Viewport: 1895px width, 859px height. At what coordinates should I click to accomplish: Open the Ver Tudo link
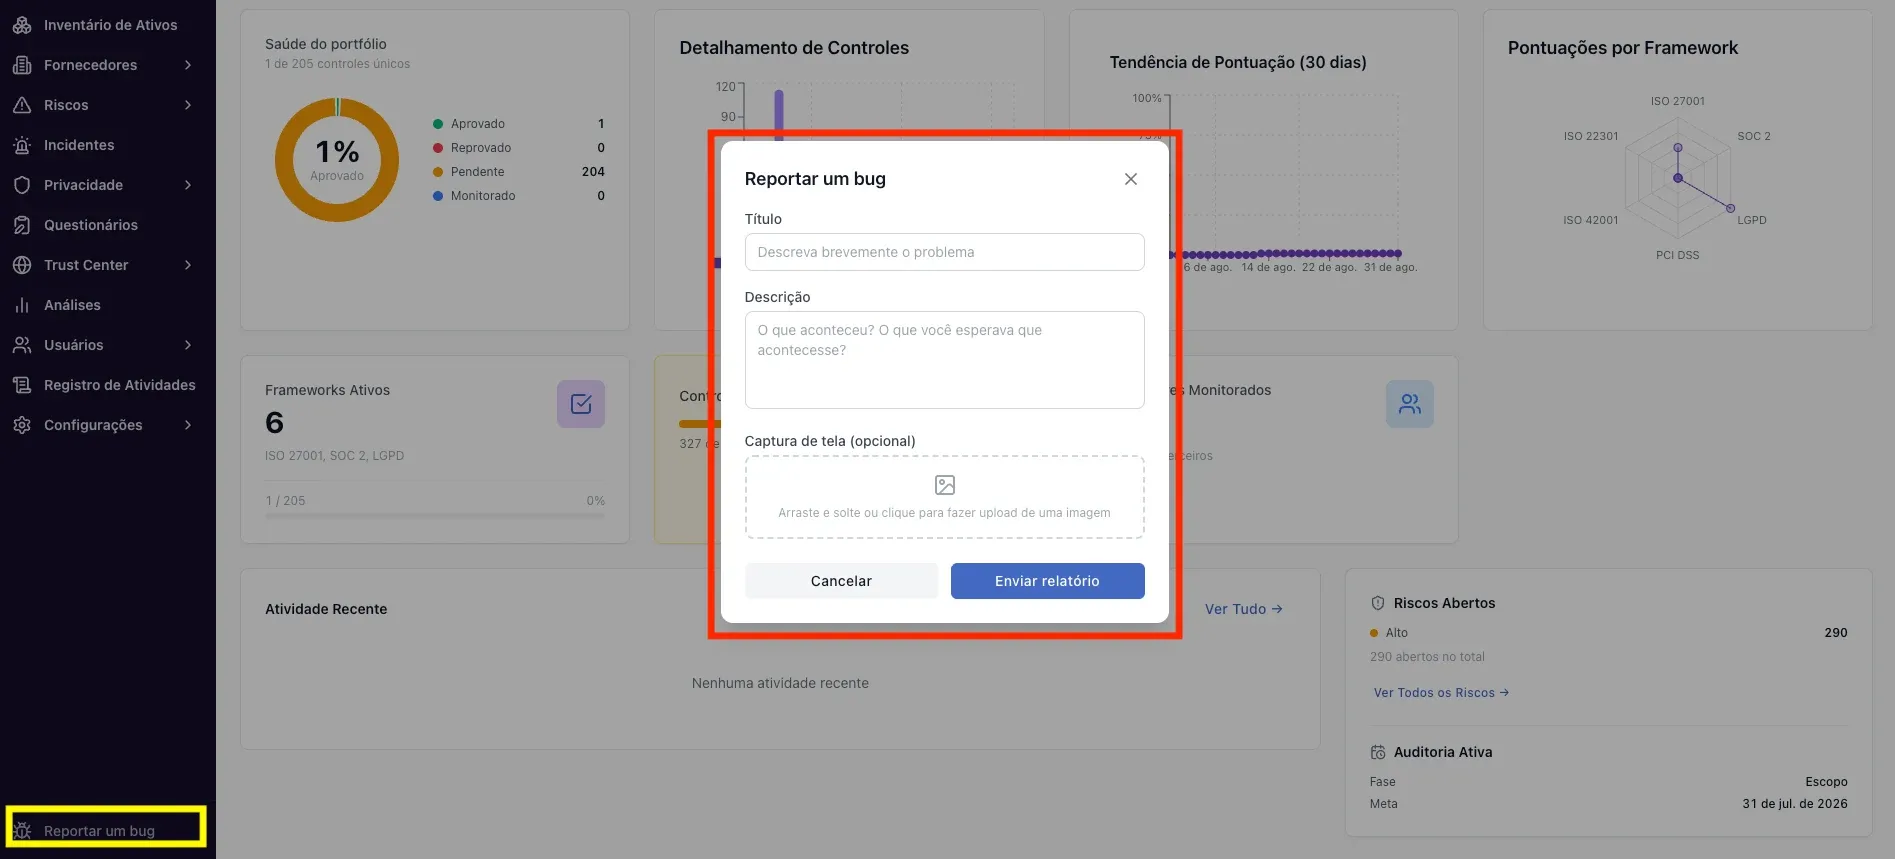pyautogui.click(x=1243, y=609)
